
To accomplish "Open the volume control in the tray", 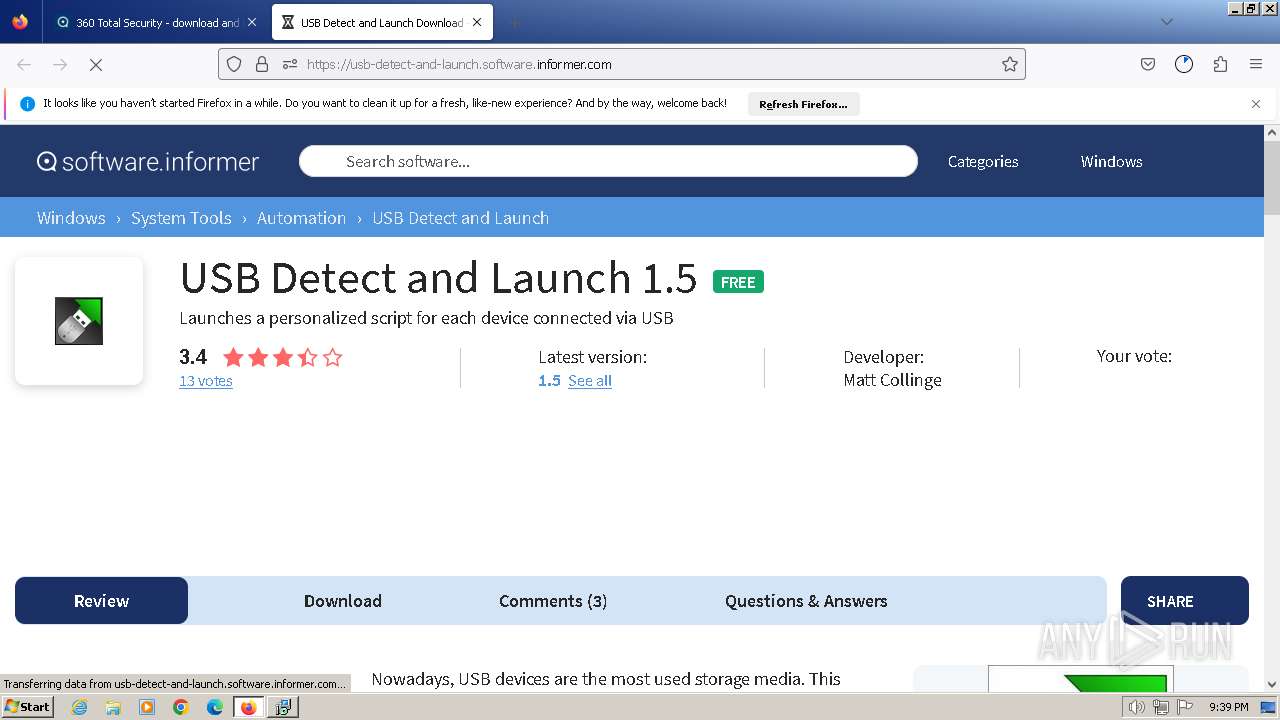I will pos(1137,707).
